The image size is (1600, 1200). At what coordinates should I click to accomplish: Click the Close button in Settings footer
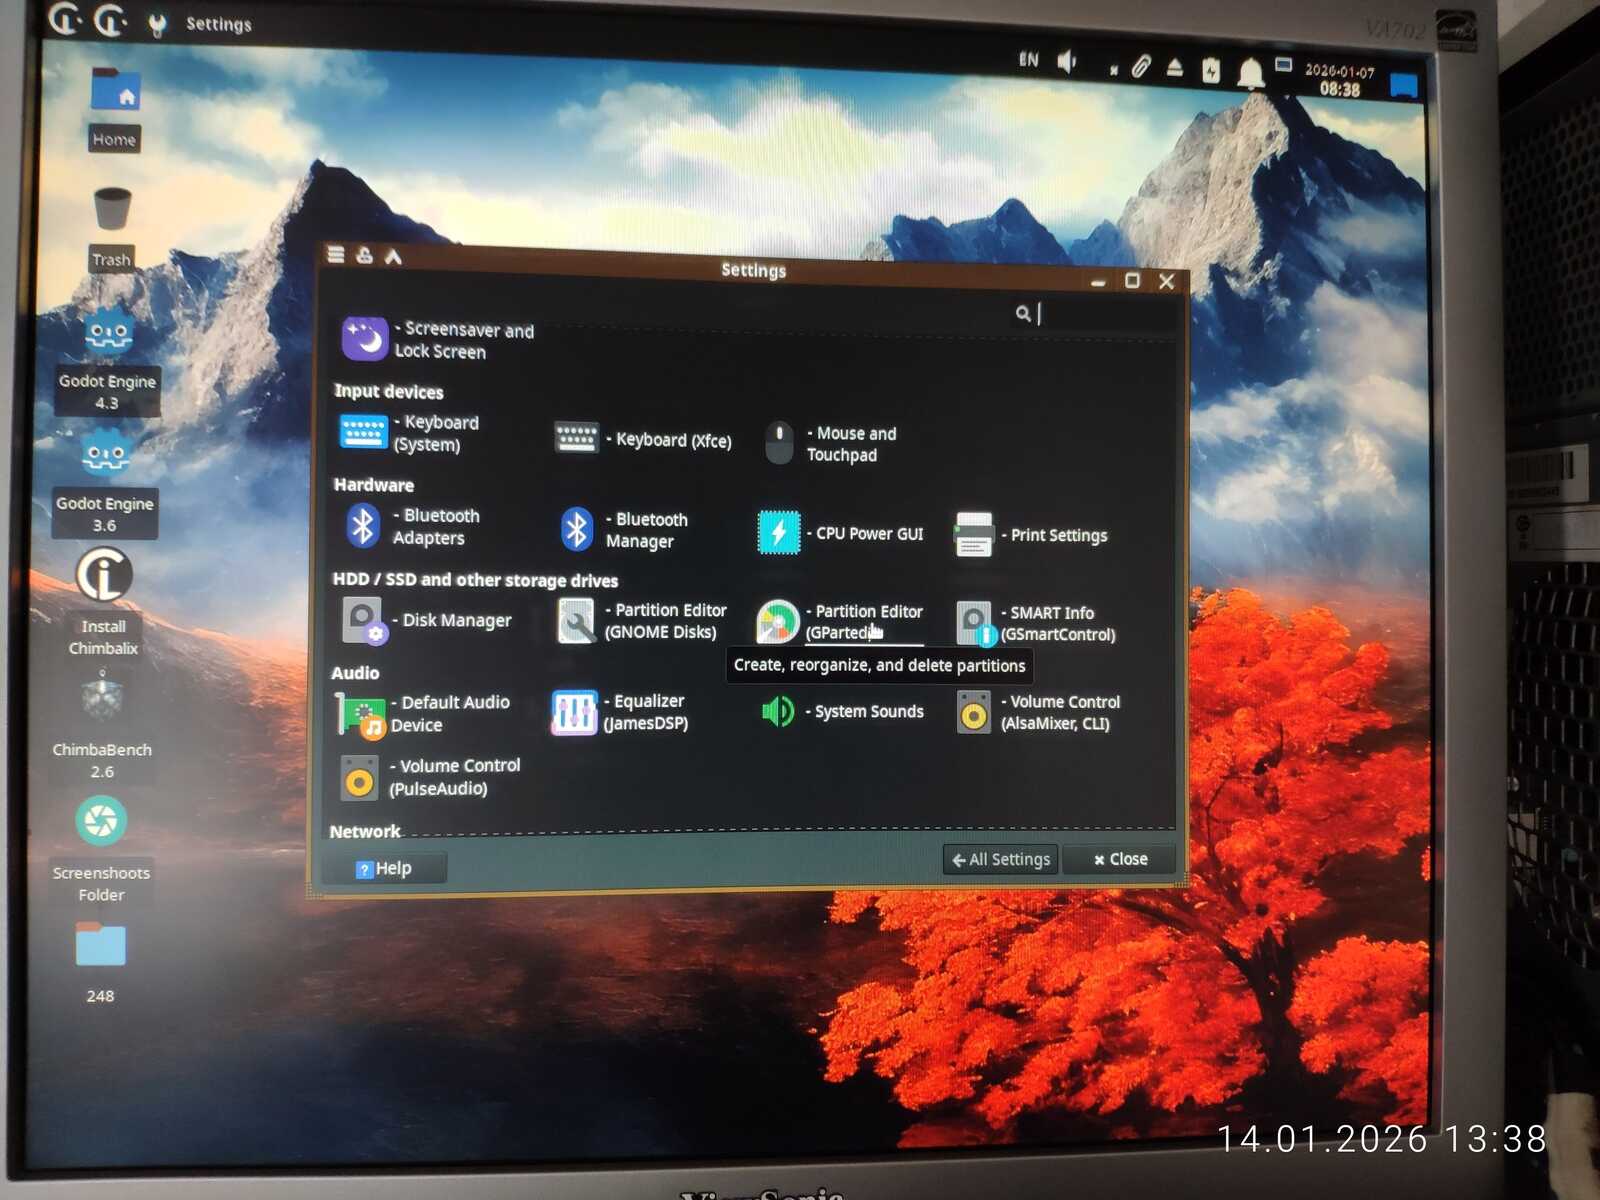pos(1120,859)
